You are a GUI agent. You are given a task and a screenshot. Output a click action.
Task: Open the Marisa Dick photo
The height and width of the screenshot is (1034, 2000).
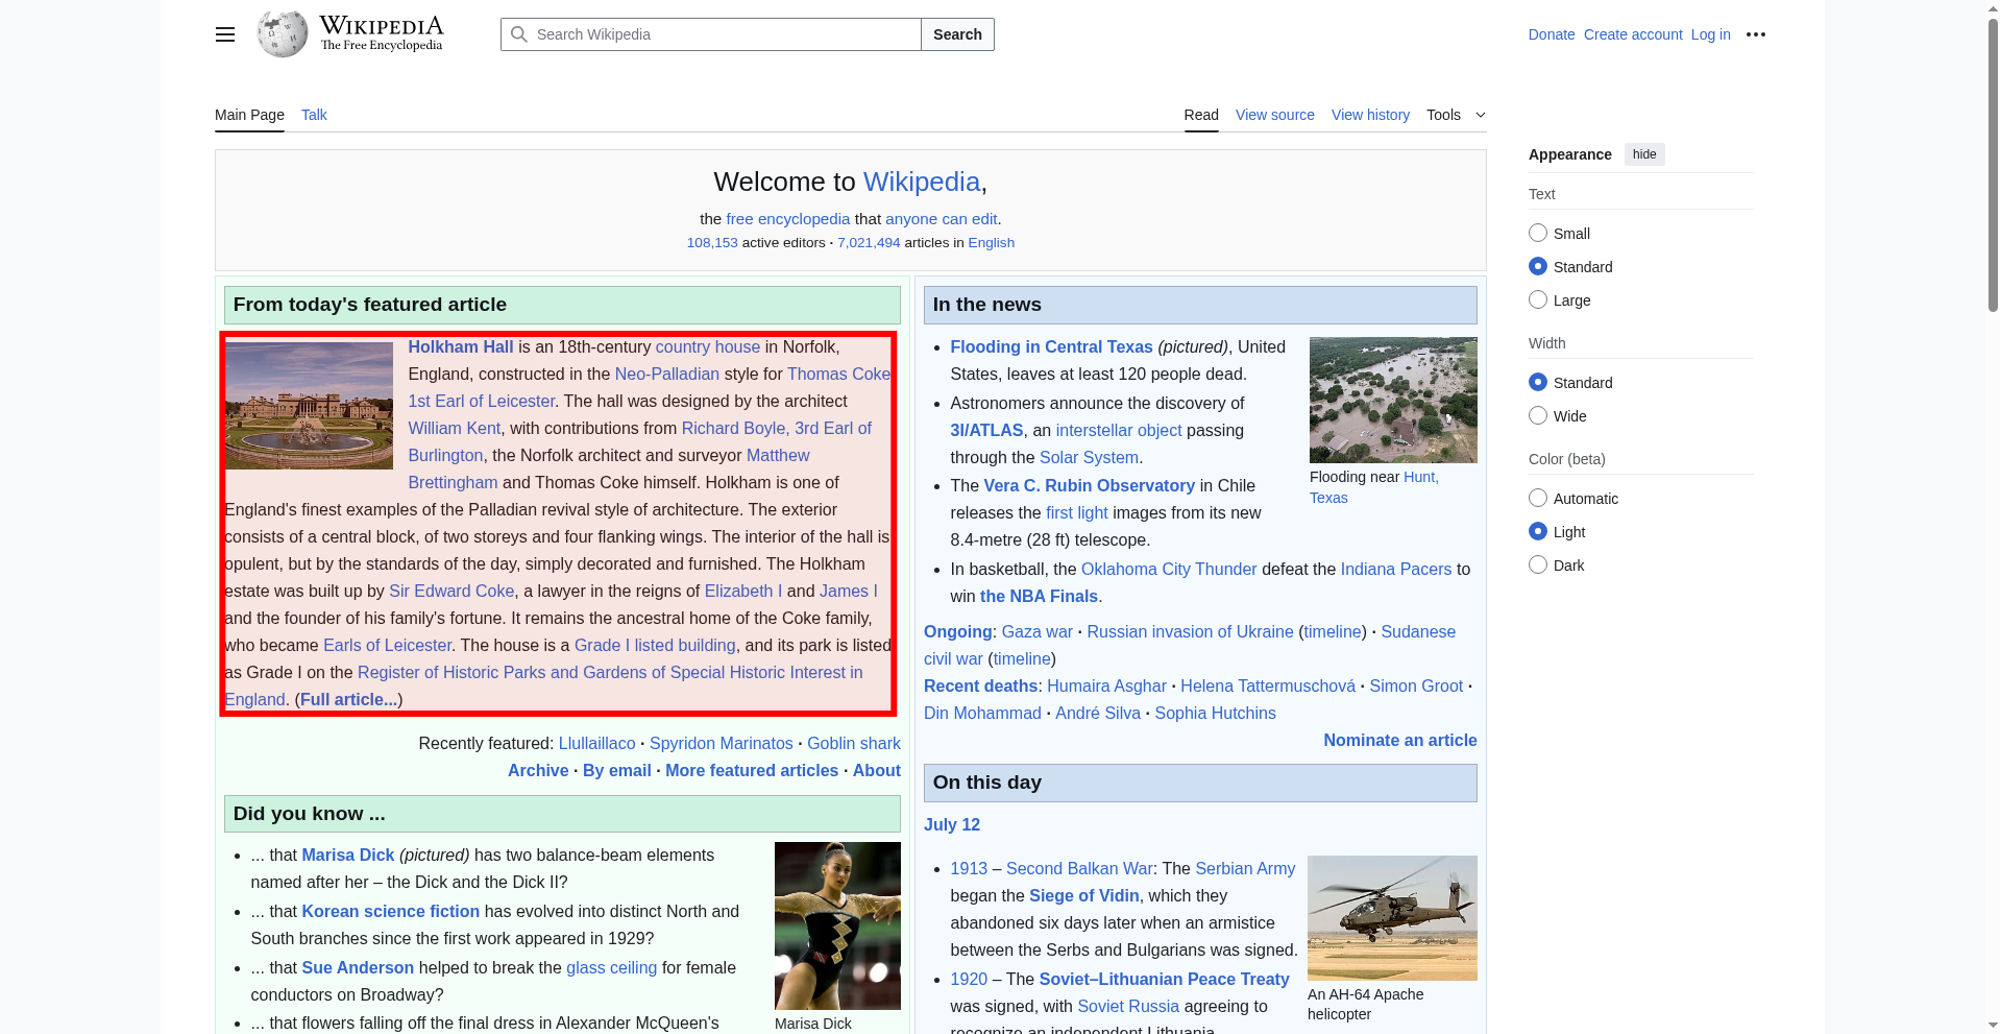coord(837,925)
